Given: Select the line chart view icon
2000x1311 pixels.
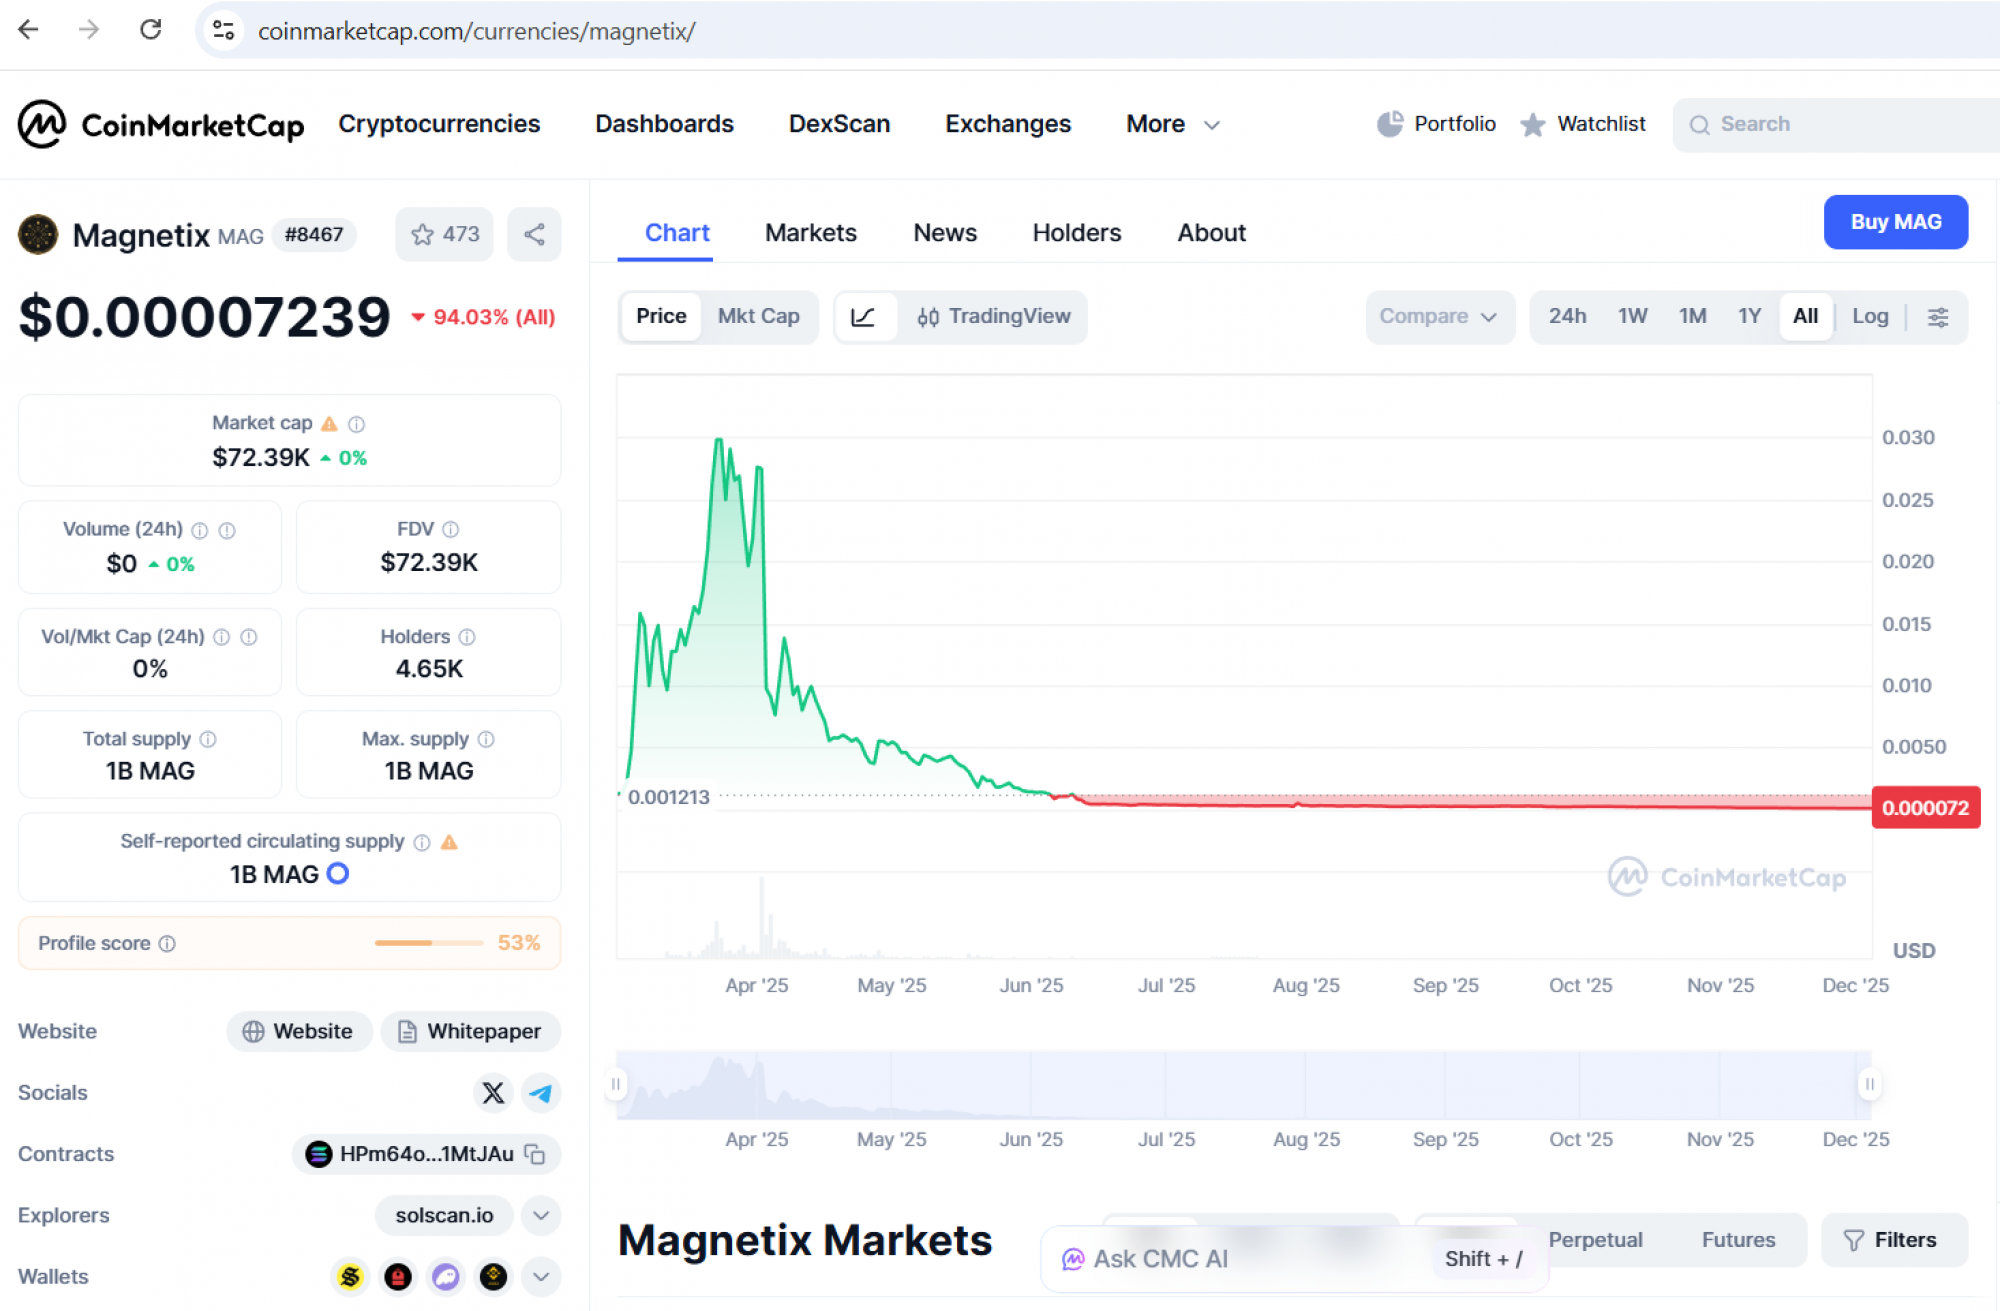Looking at the screenshot, I should pos(863,317).
